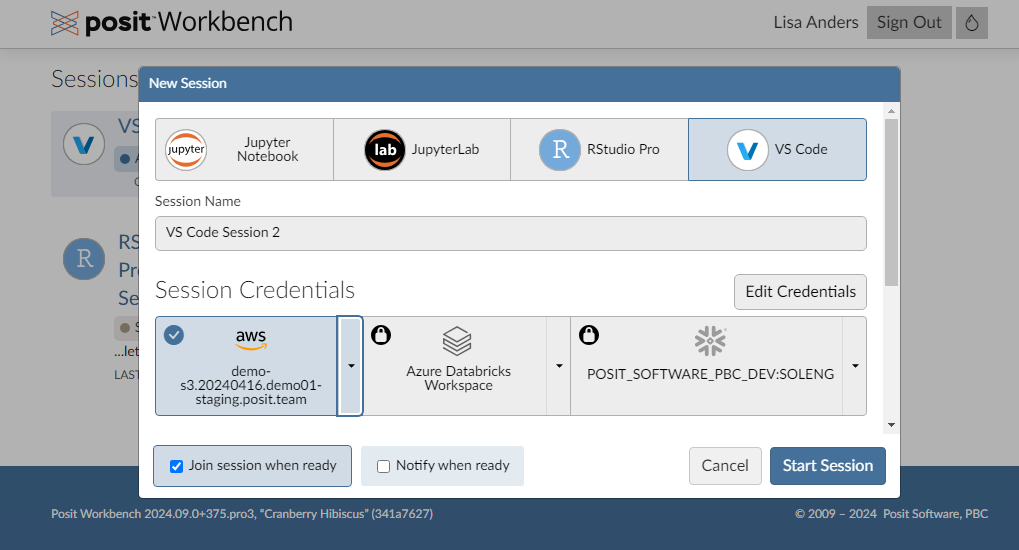Click Start Session

(827, 465)
